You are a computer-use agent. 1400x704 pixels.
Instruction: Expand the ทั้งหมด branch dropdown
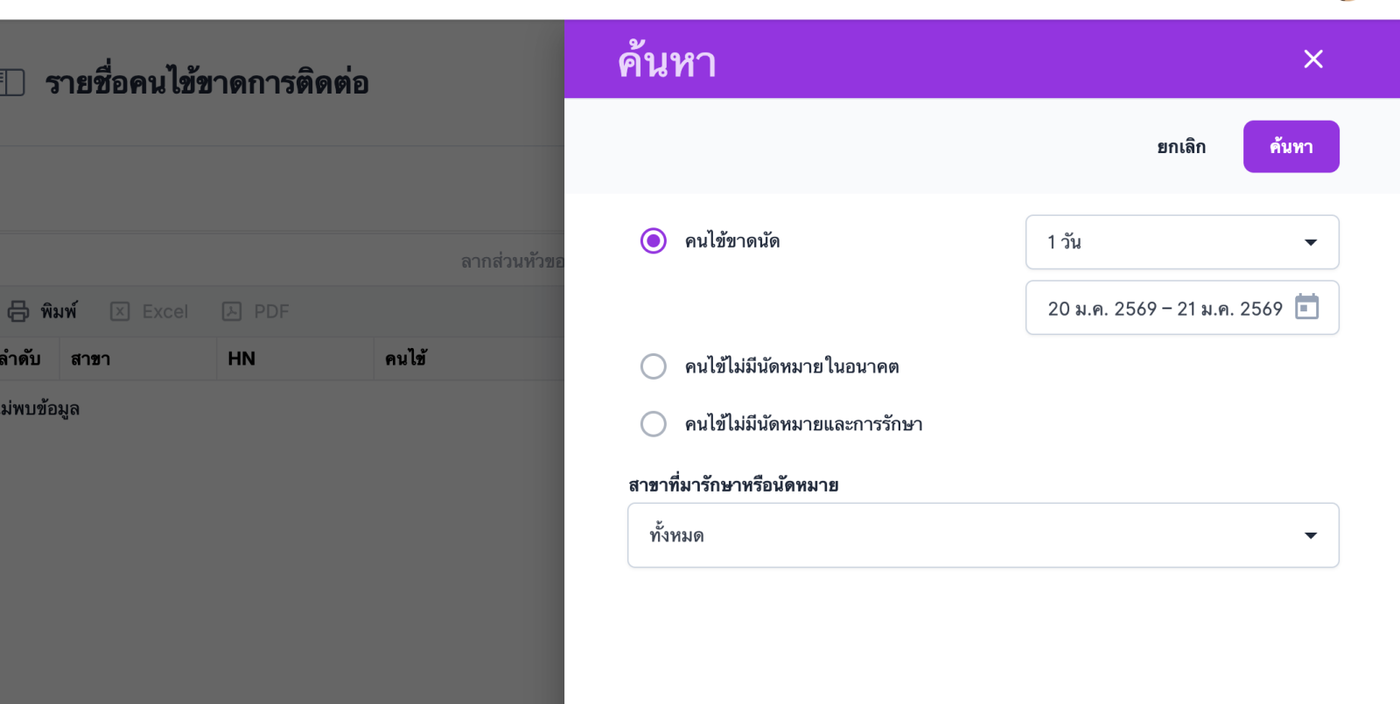982,535
